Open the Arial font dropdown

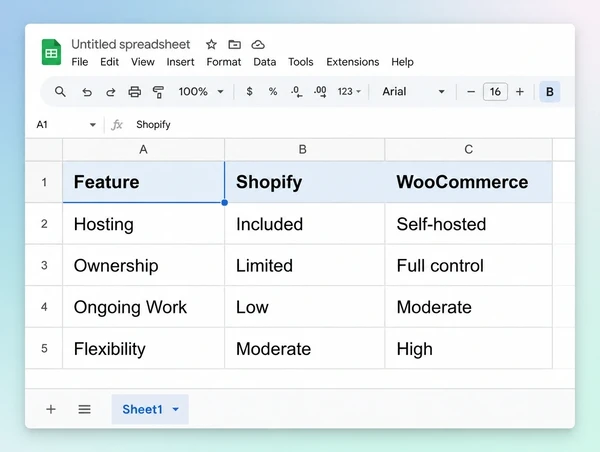413,92
